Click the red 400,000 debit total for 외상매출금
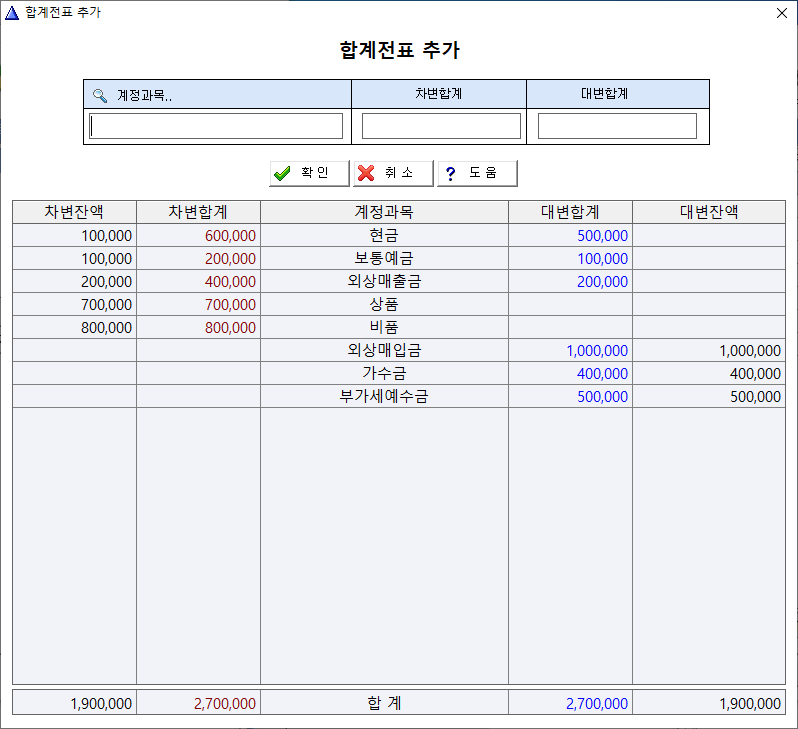The image size is (798, 729). [x=231, y=282]
